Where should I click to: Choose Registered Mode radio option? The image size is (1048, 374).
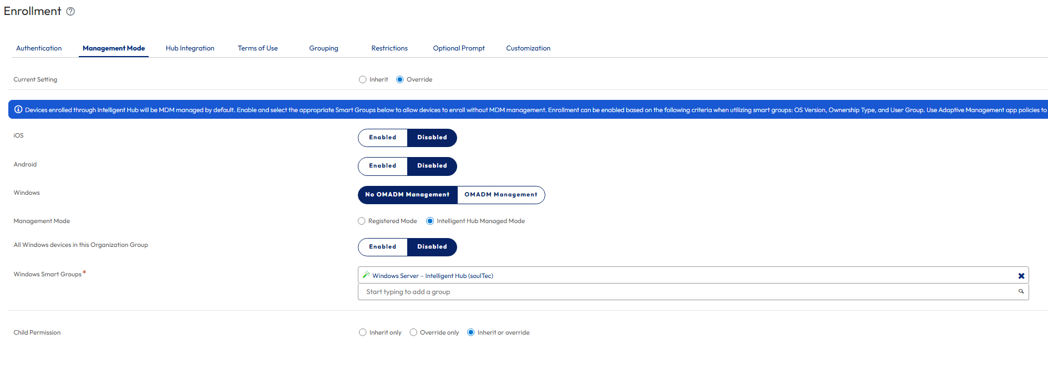(362, 221)
